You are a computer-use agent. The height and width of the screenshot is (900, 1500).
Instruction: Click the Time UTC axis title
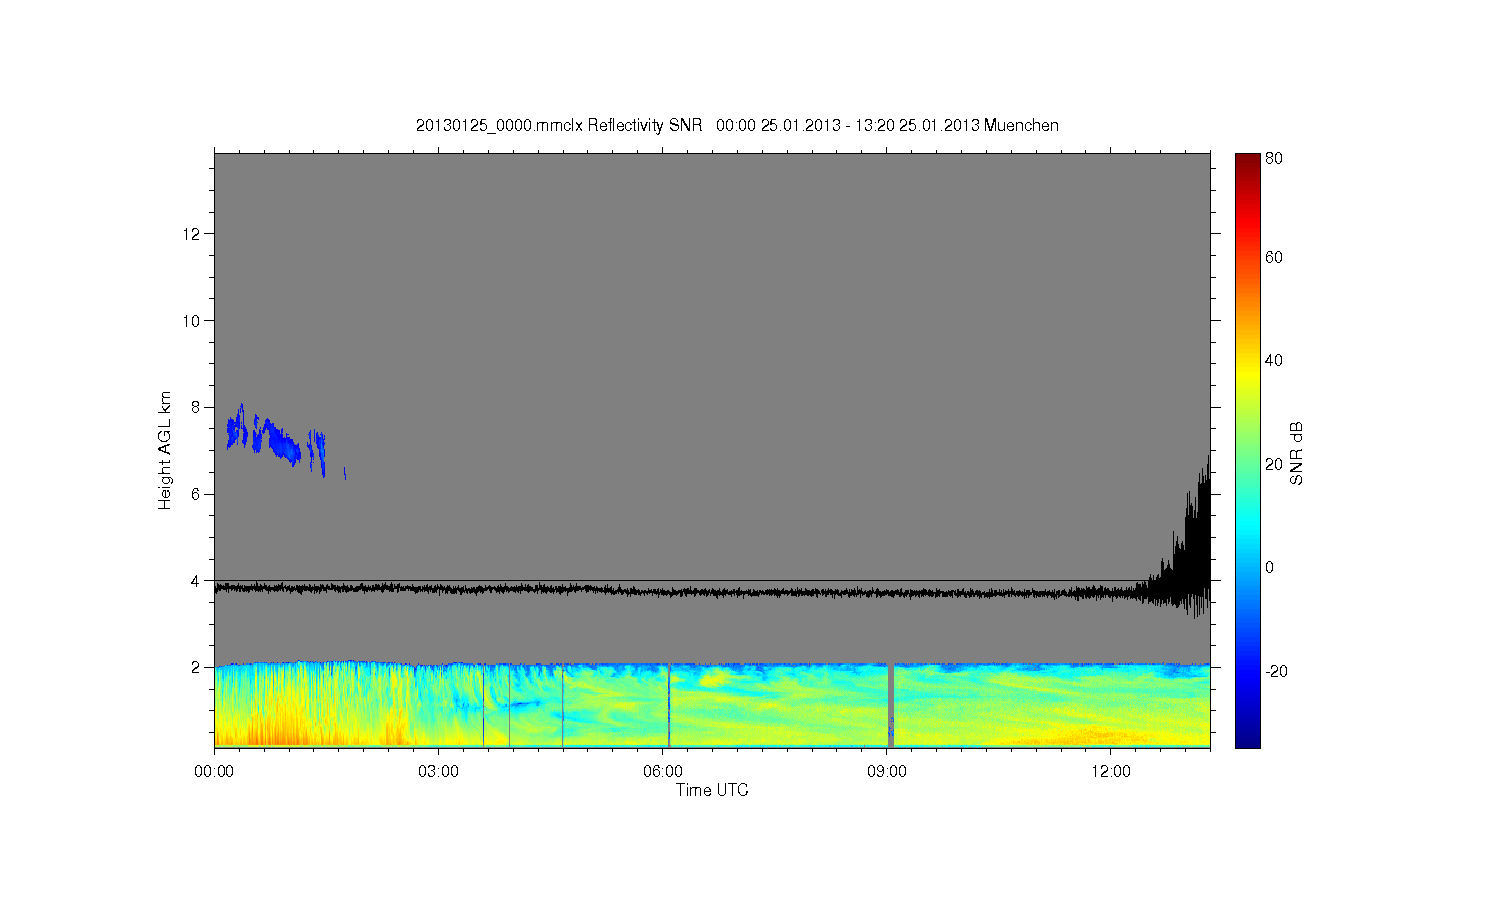click(x=712, y=790)
